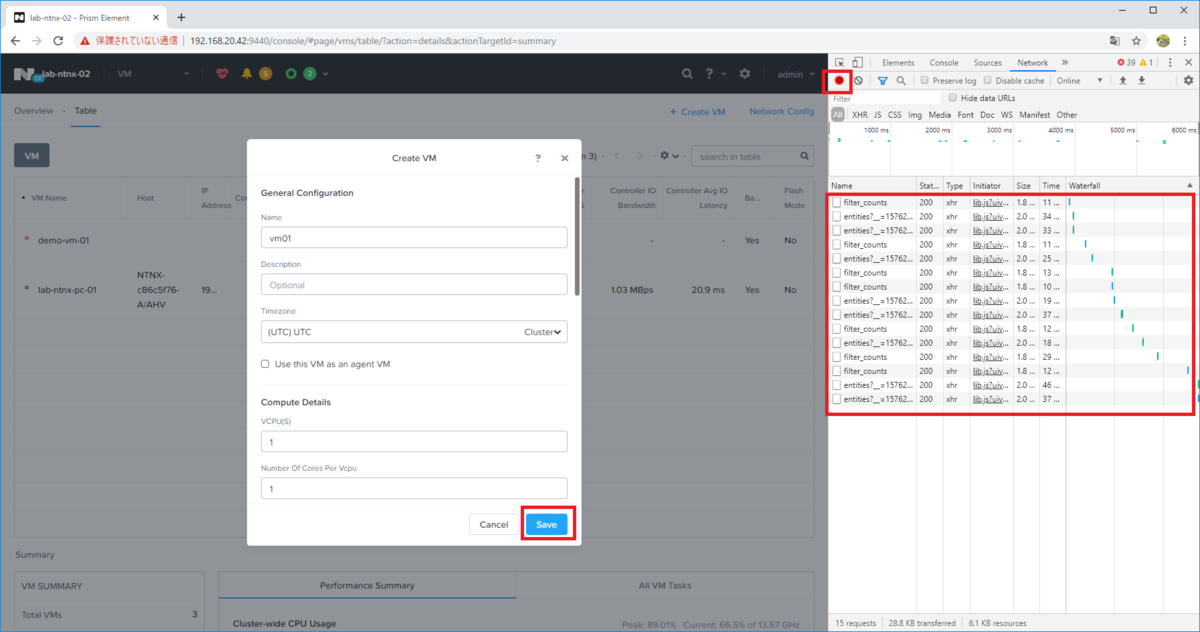Toggle the device toolbar icon
This screenshot has width=1200, height=632.
coord(859,62)
